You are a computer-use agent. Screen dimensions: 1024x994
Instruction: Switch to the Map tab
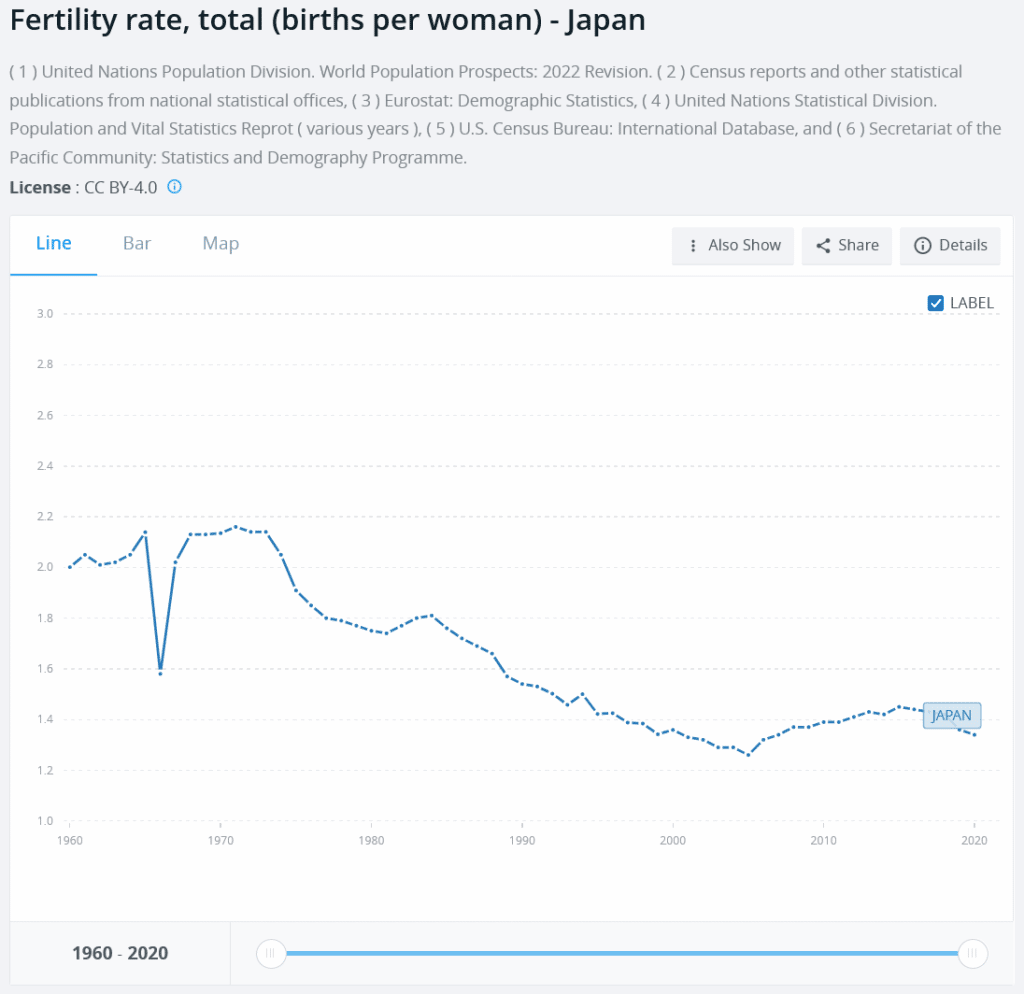[x=220, y=243]
